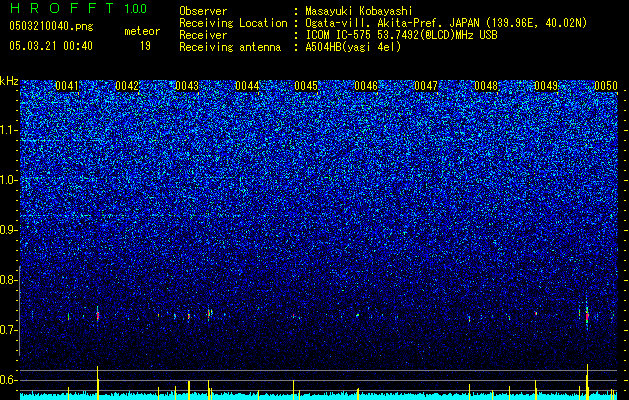
Task: Click the 0043 time marker
Action: tap(187, 86)
